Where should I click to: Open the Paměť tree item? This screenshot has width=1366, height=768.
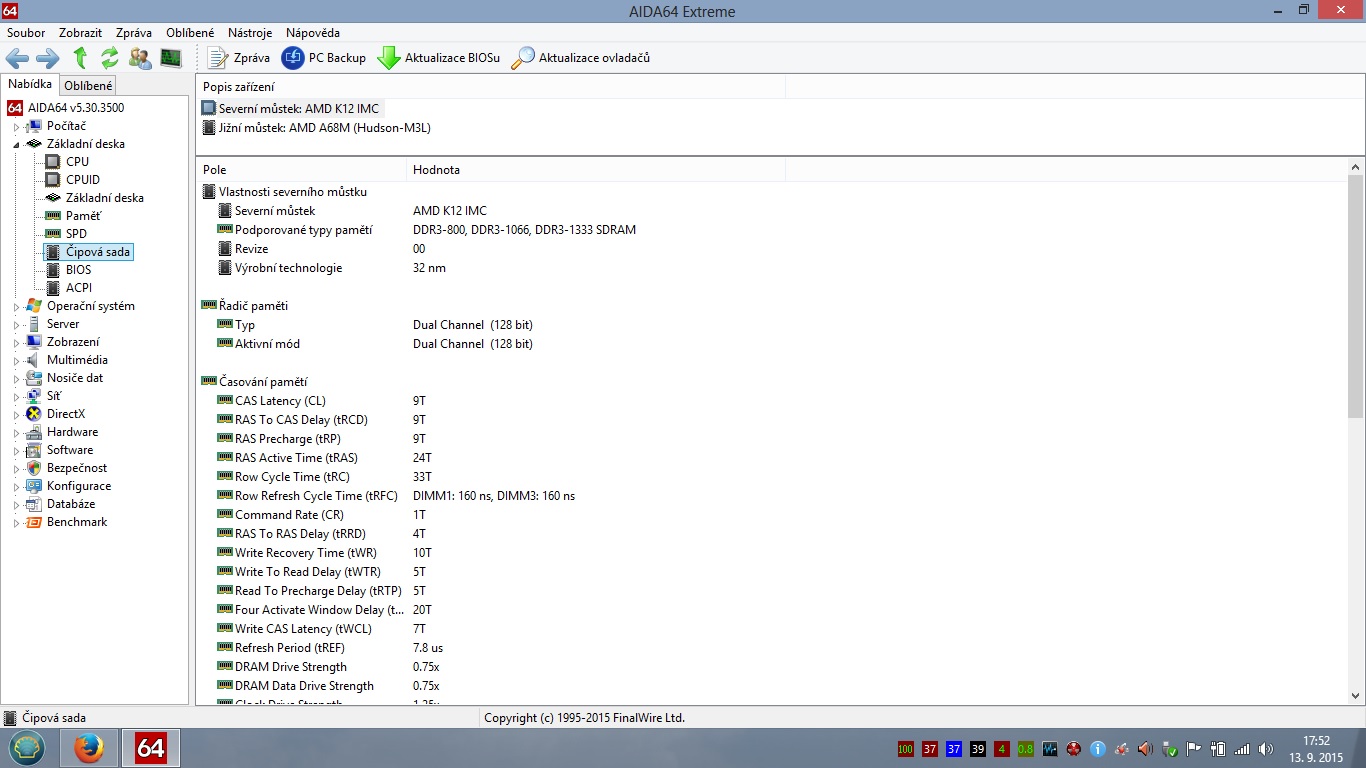tap(83, 216)
